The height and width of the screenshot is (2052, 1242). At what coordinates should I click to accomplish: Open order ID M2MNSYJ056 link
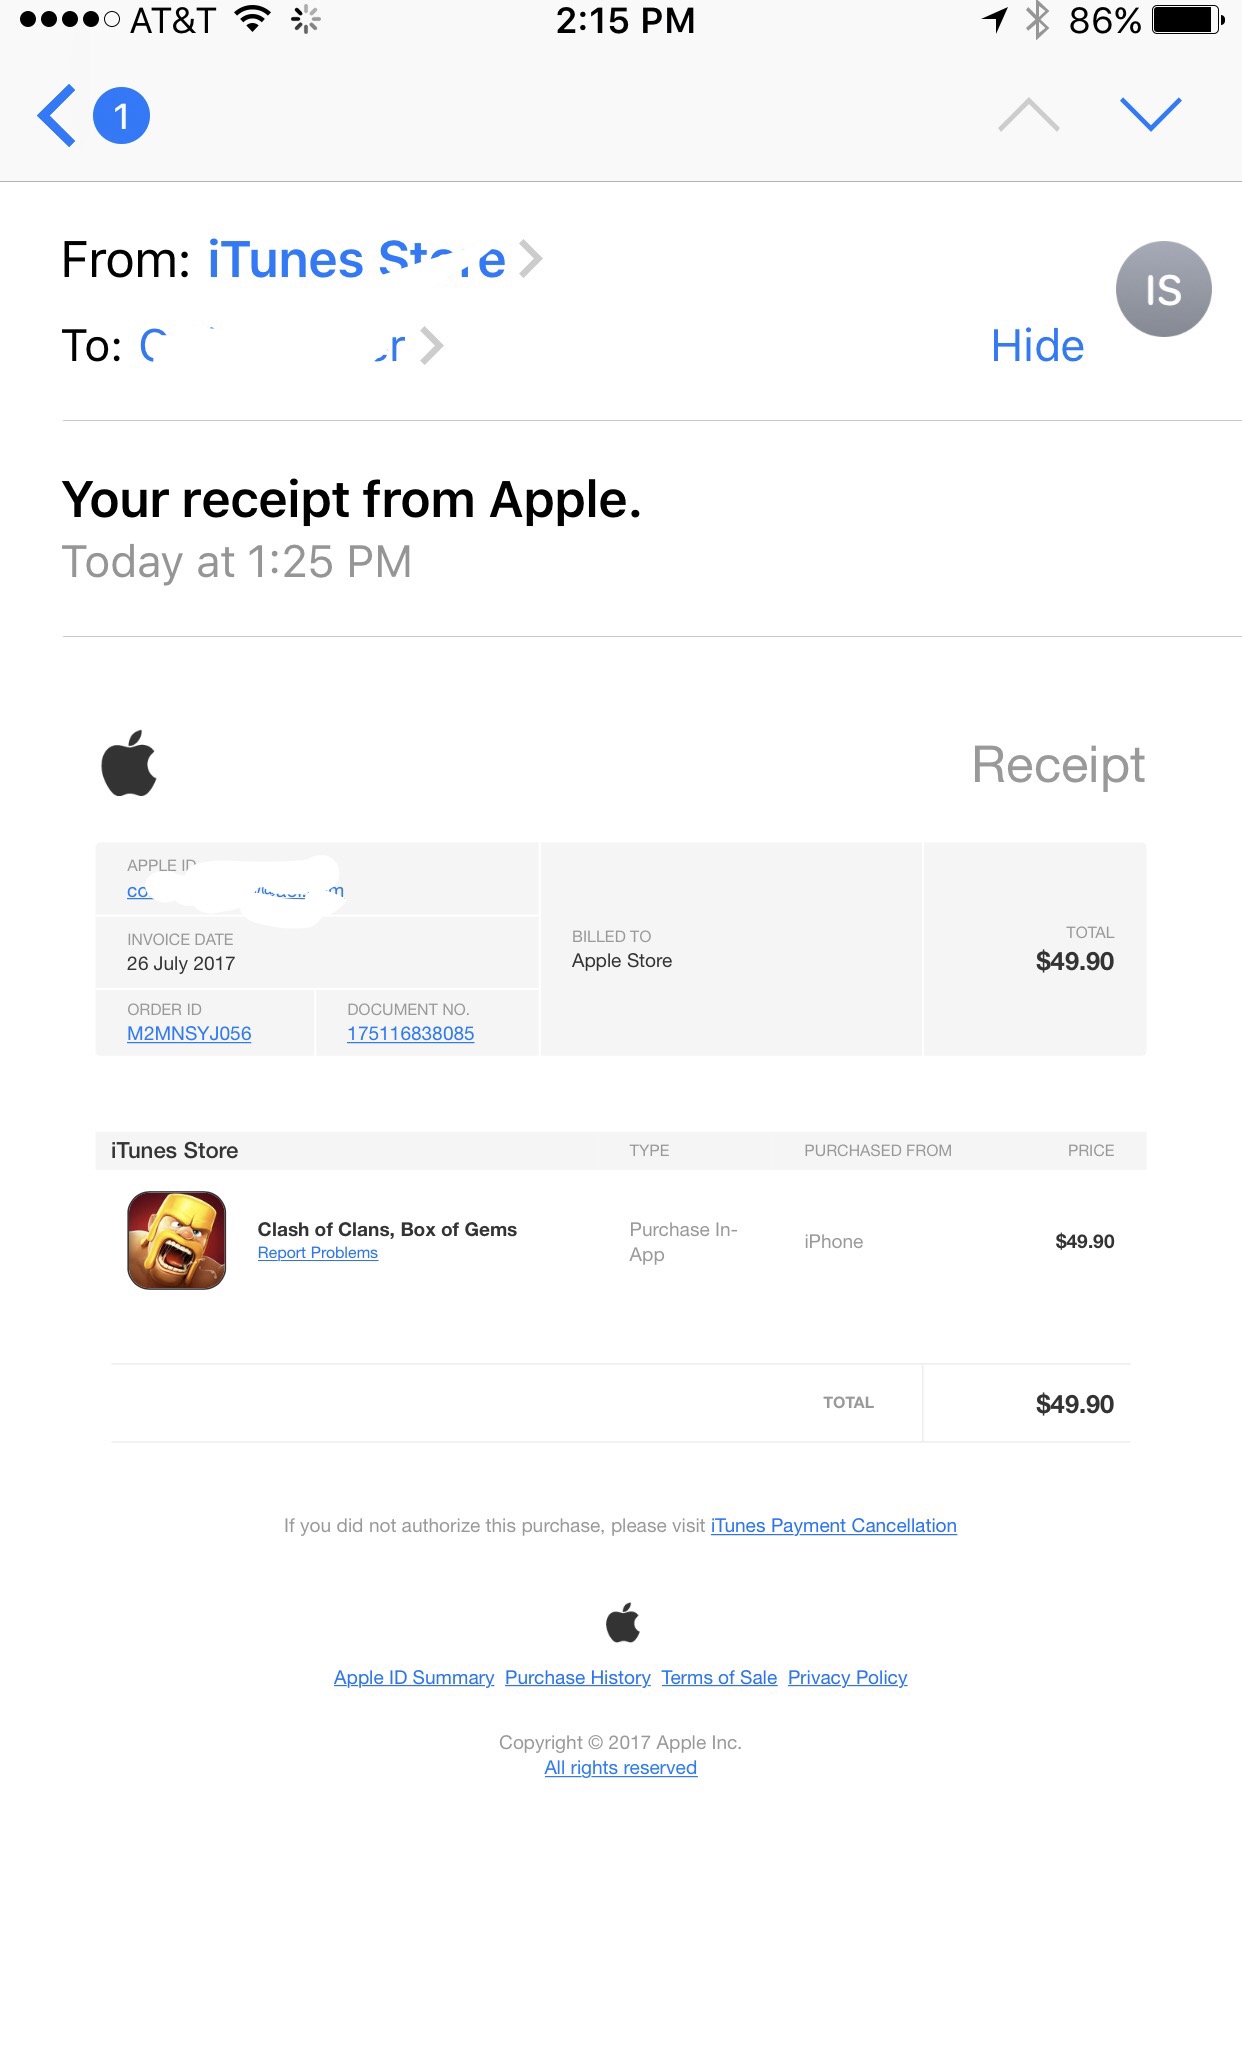(189, 1033)
